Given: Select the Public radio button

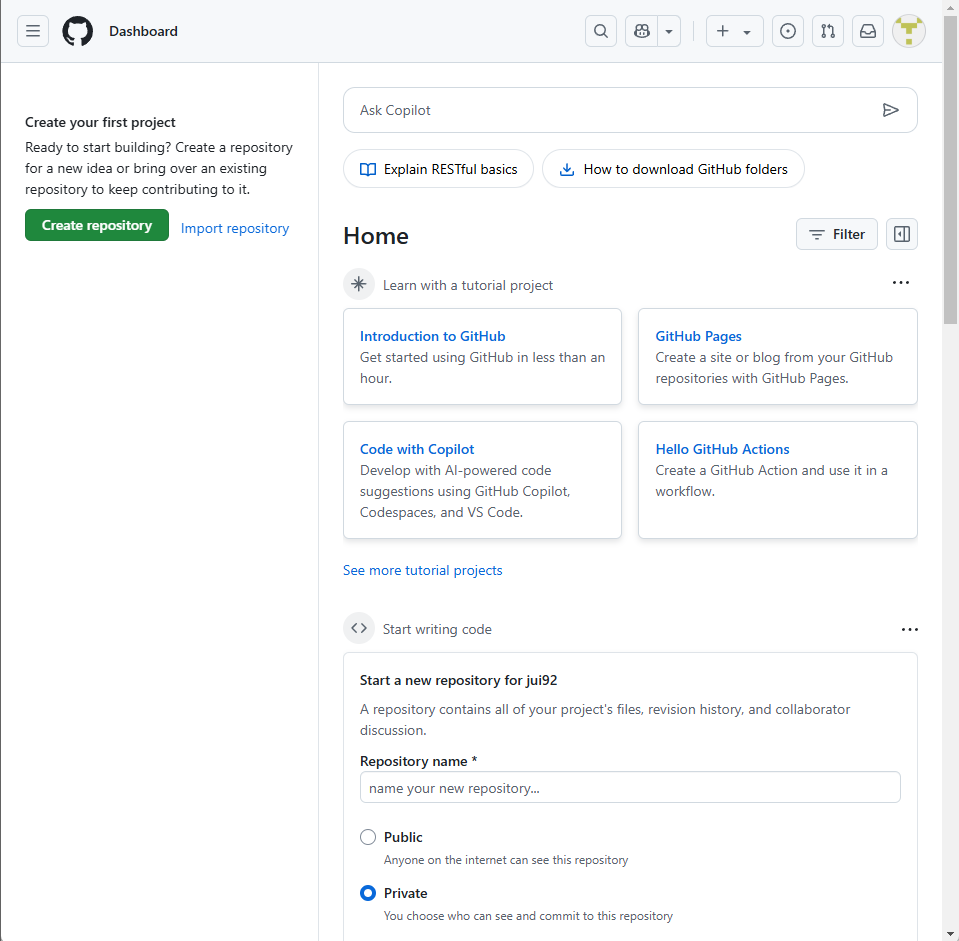Looking at the screenshot, I should click(x=368, y=837).
